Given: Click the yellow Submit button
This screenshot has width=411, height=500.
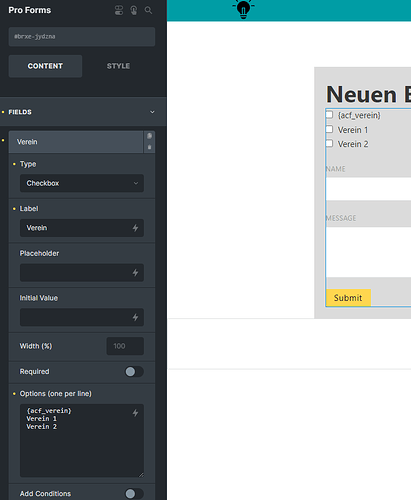Looking at the screenshot, I should coord(348,298).
